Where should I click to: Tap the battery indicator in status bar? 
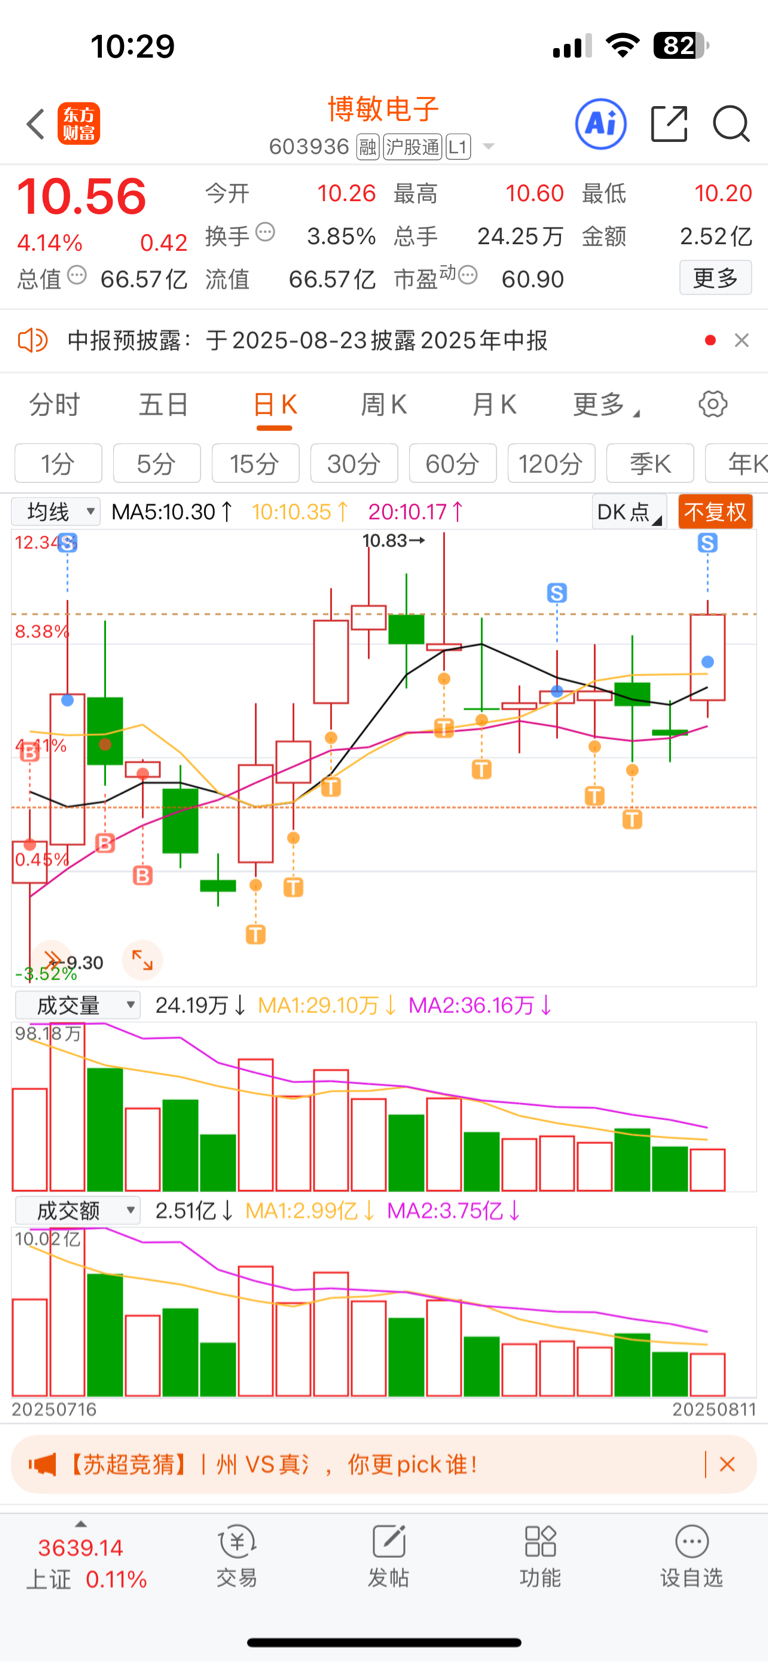681,45
